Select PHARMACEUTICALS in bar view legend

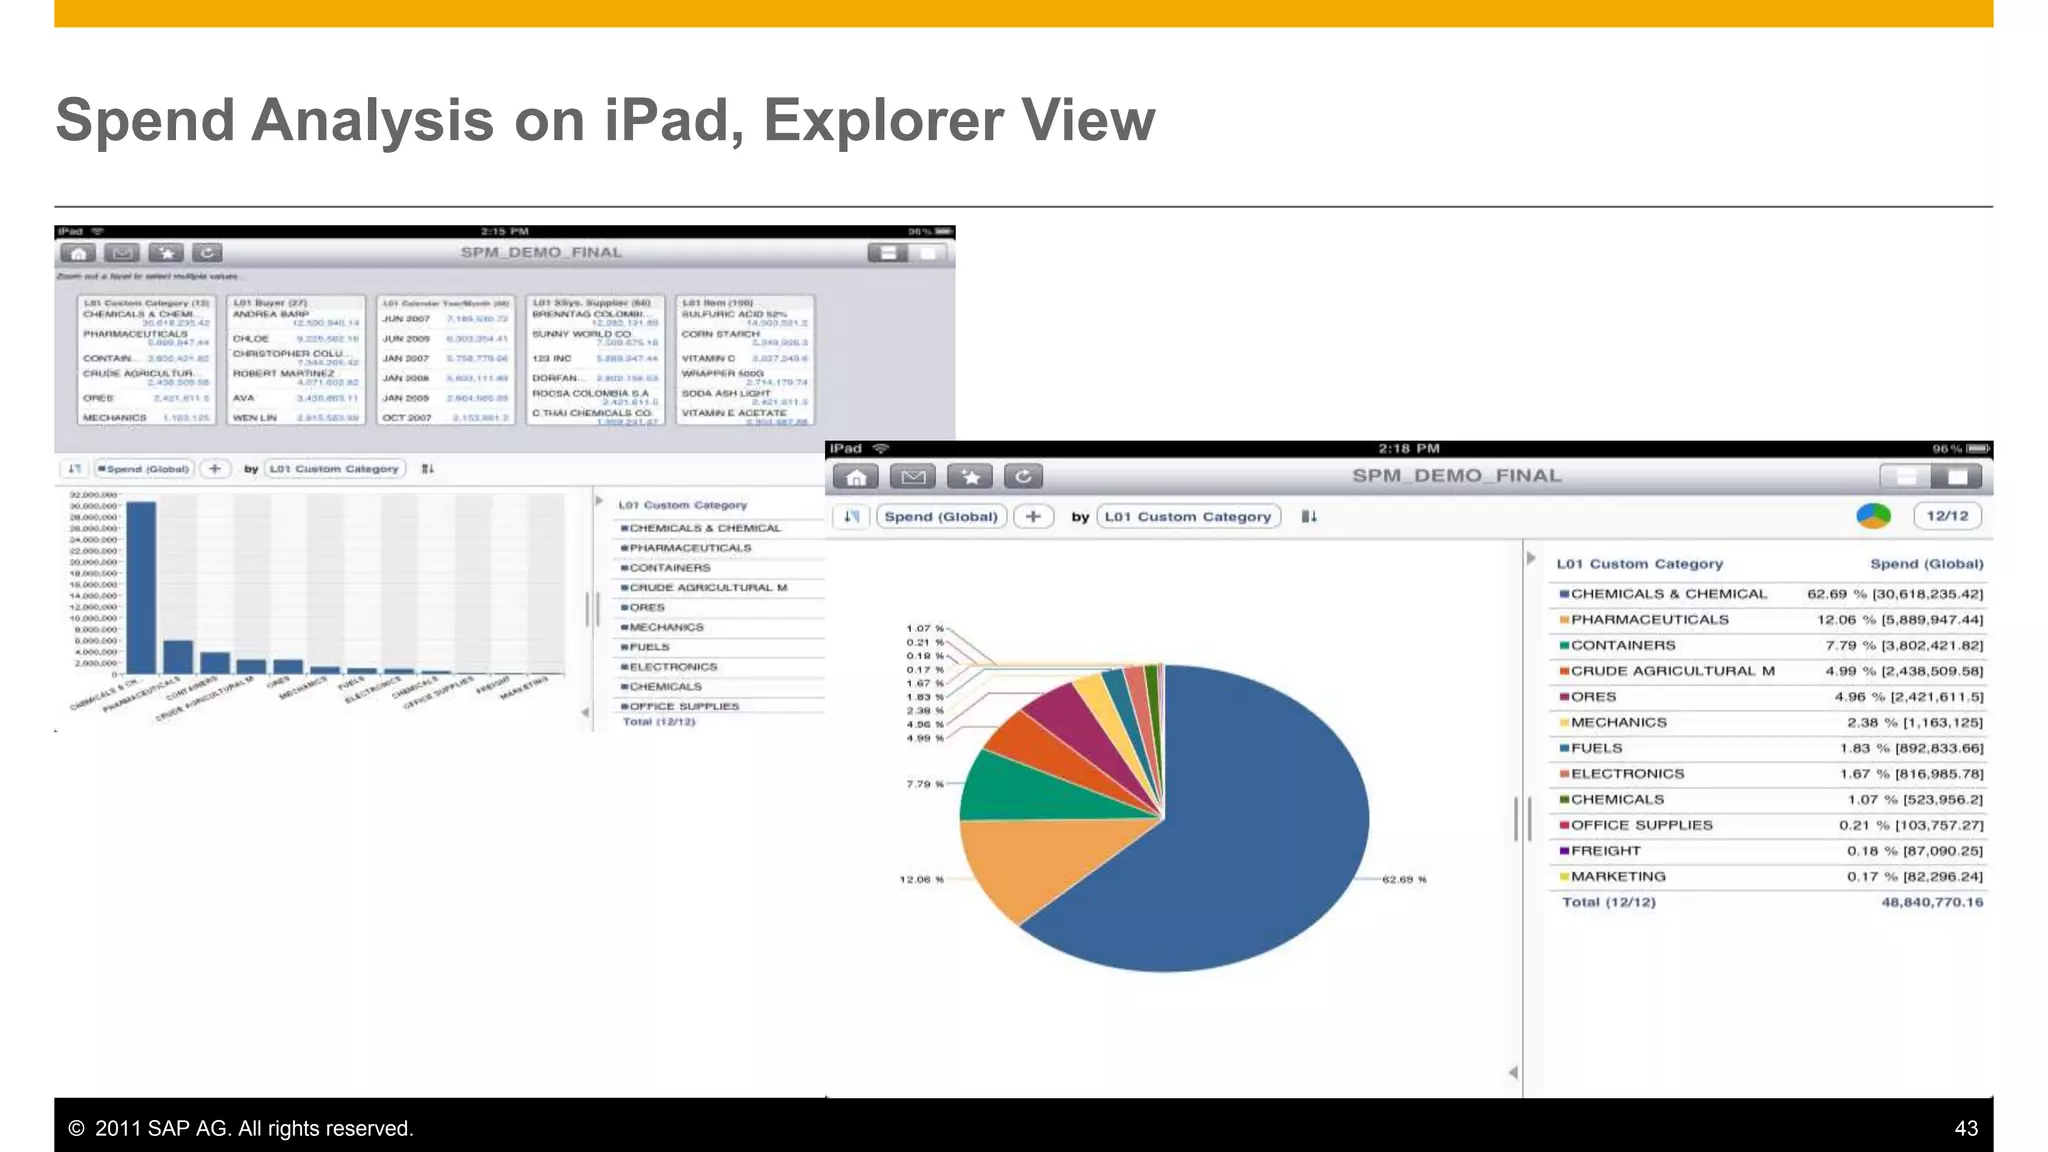tap(720, 548)
